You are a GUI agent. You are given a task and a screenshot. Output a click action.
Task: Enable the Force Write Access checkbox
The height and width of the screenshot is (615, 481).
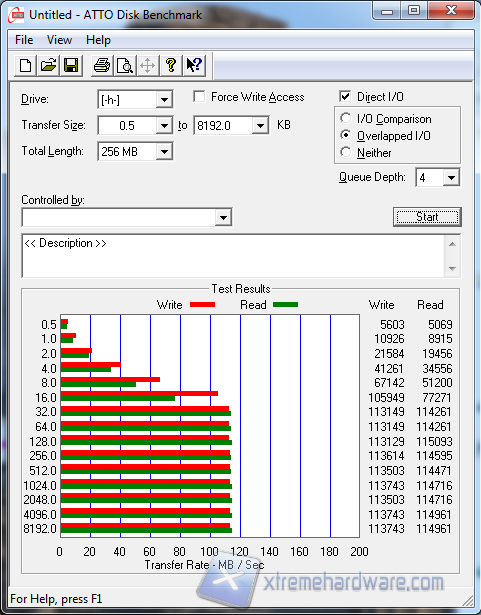pos(199,96)
